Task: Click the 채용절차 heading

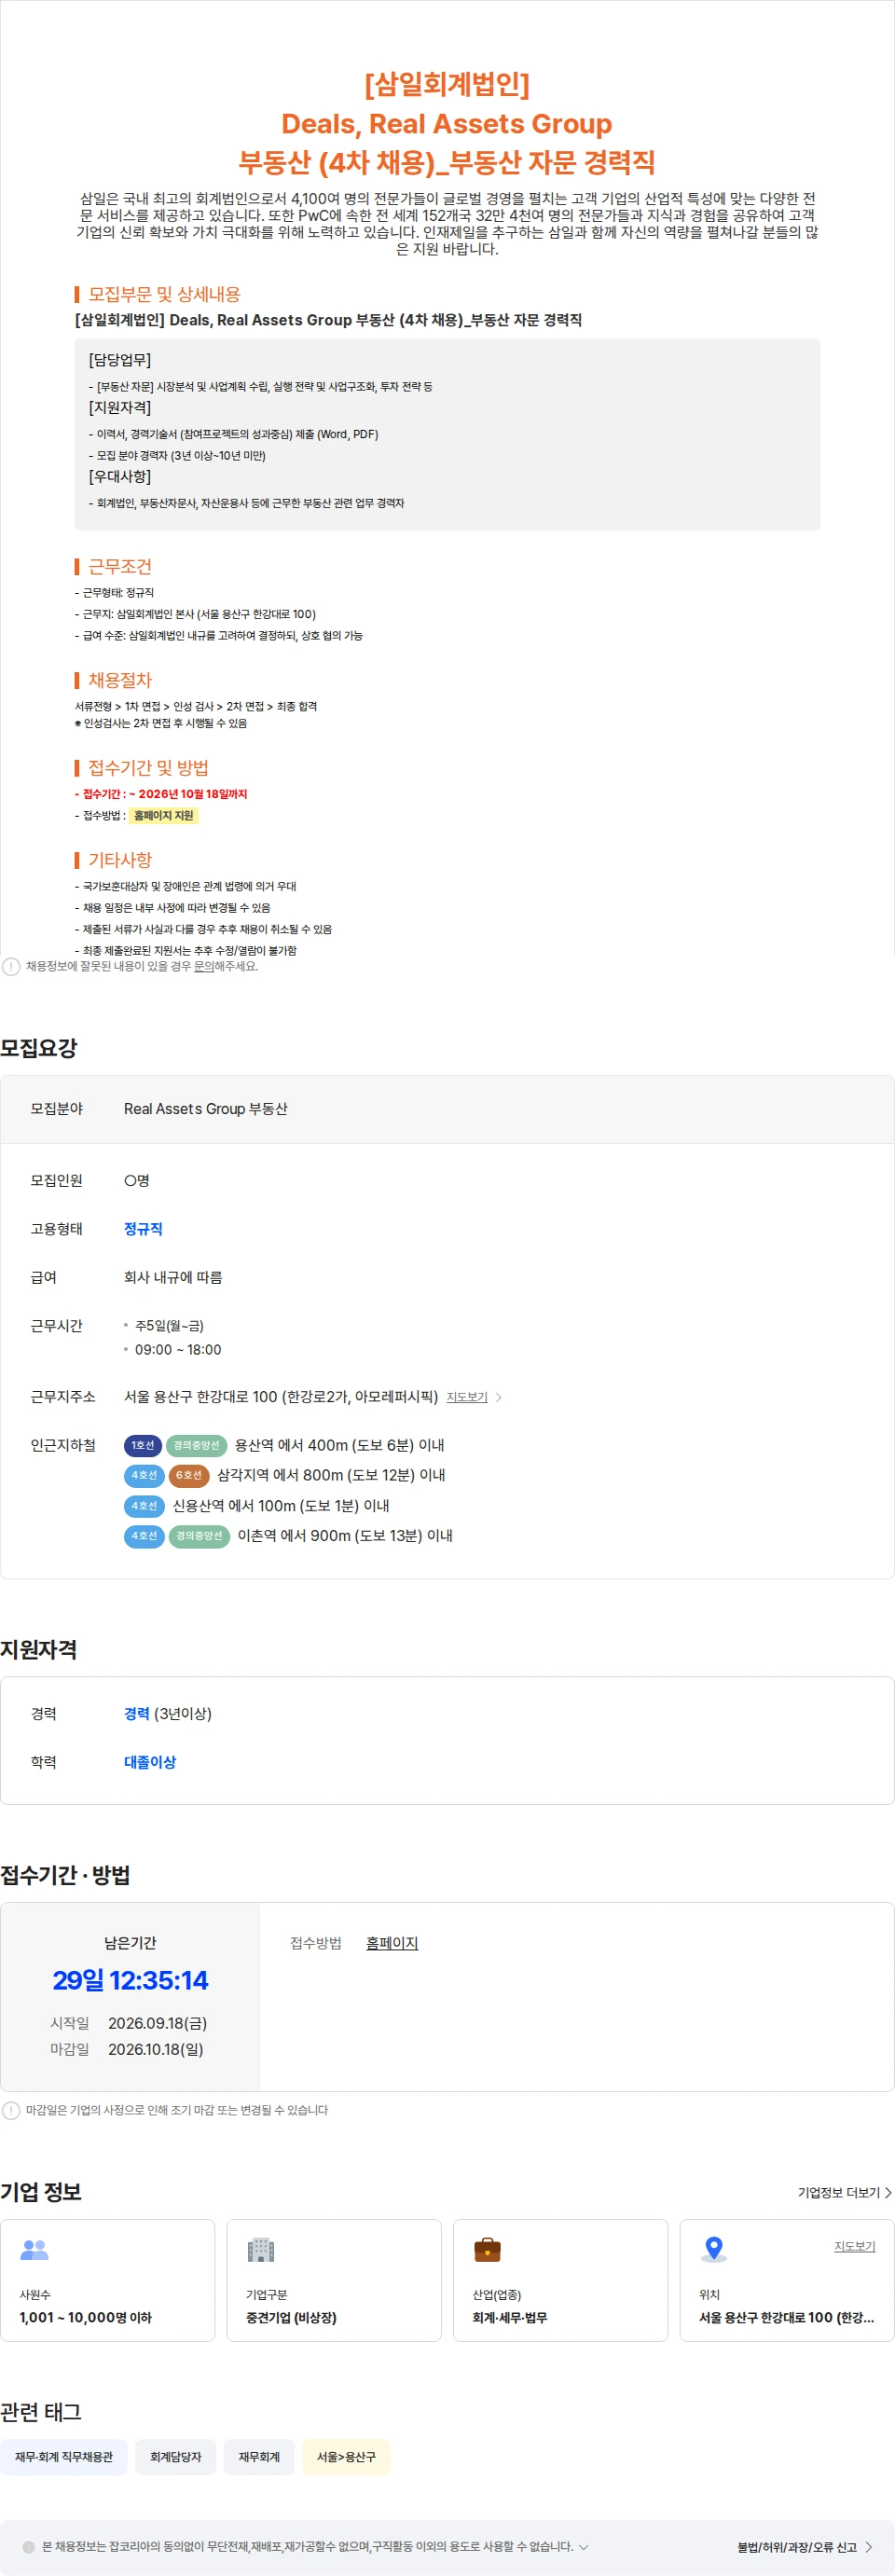Action: tap(120, 680)
